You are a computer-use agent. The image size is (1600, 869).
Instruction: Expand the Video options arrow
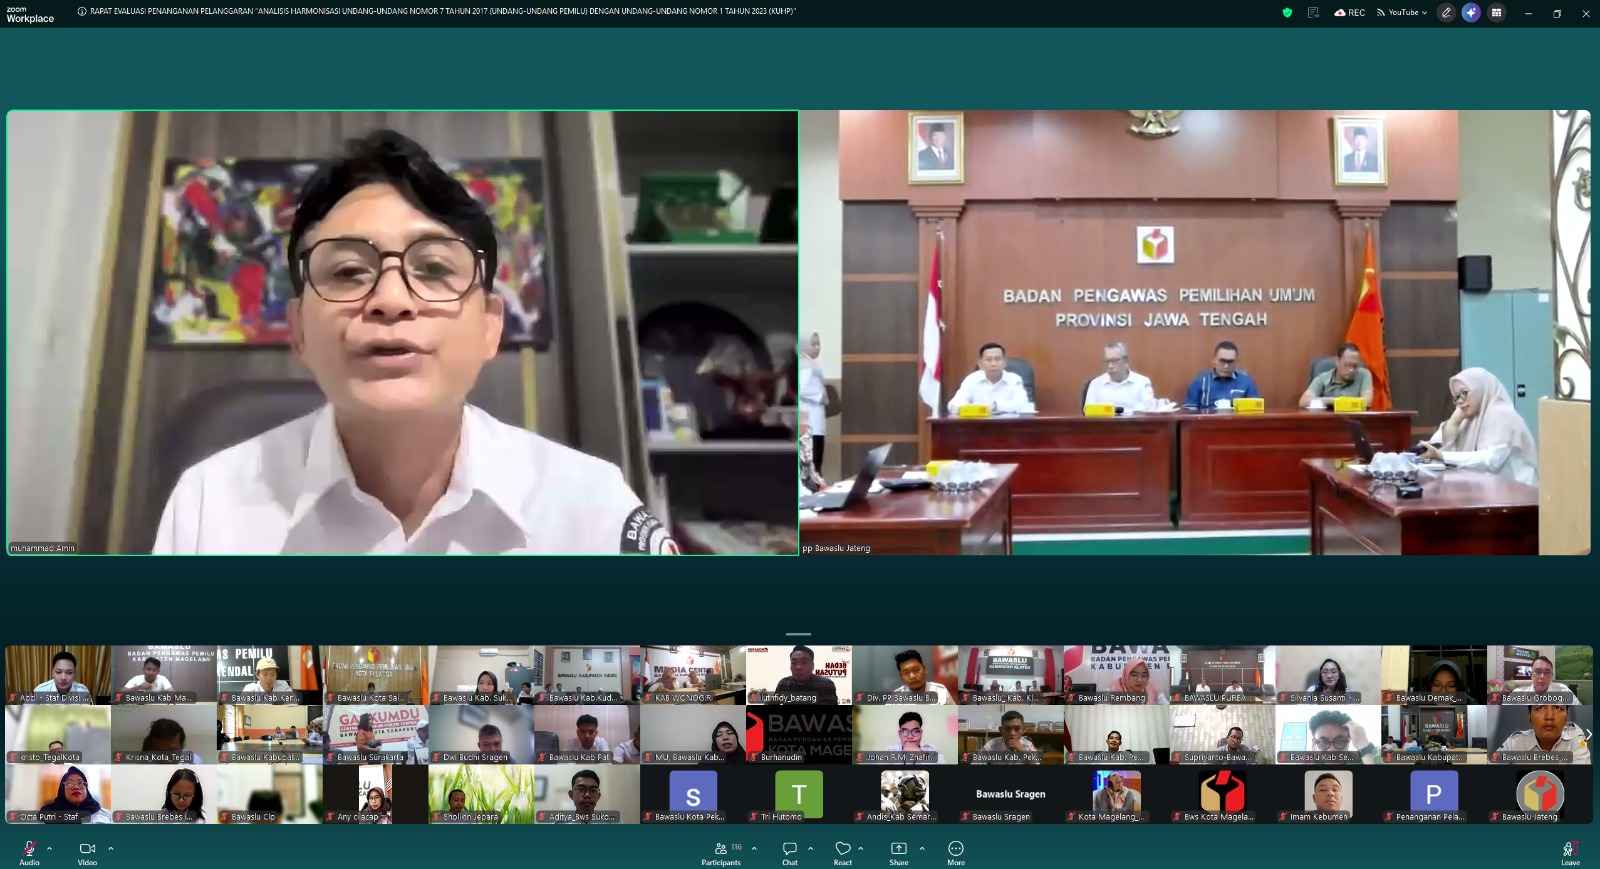click(x=110, y=848)
